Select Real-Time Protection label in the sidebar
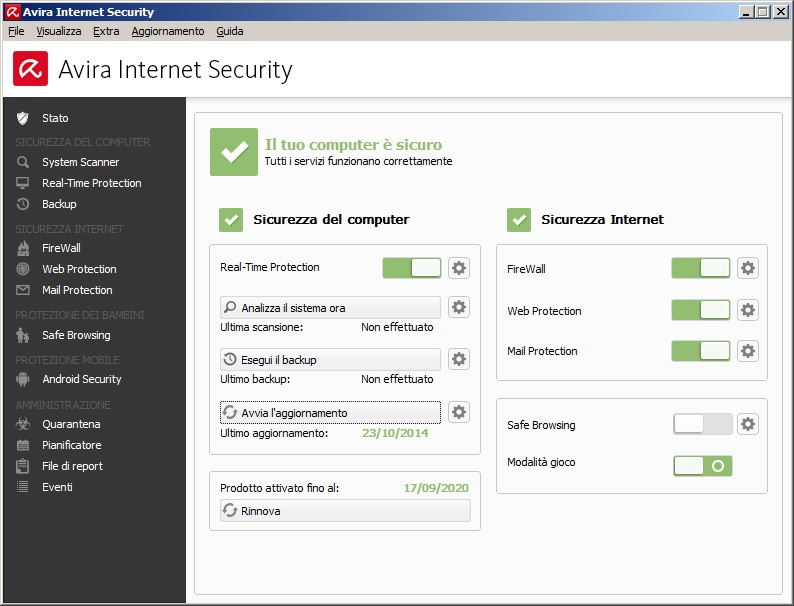The height and width of the screenshot is (606, 794). pyautogui.click(x=92, y=183)
